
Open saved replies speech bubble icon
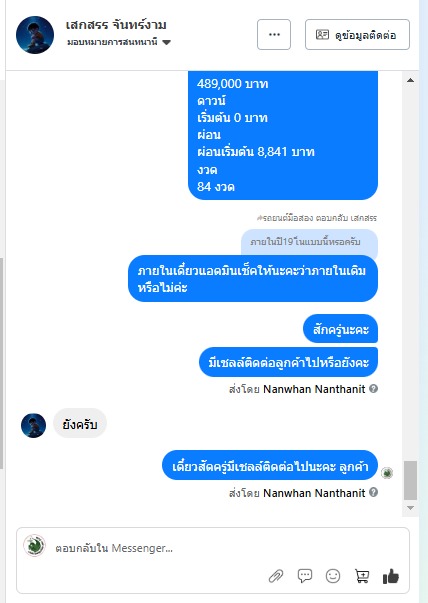coord(305,576)
